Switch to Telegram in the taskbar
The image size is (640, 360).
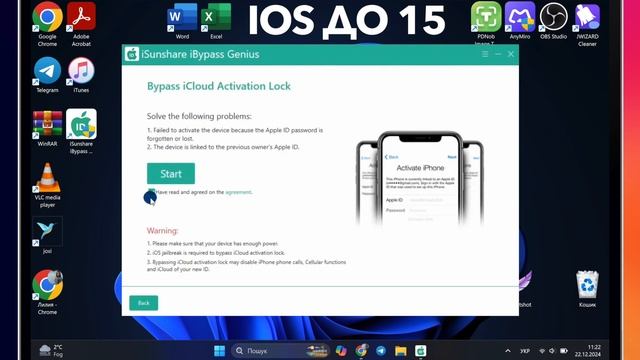point(381,351)
